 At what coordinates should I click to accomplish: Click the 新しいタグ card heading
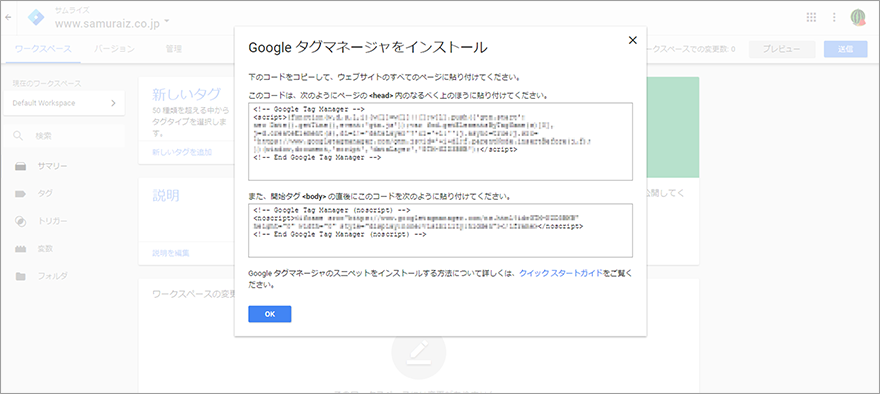coord(186,94)
